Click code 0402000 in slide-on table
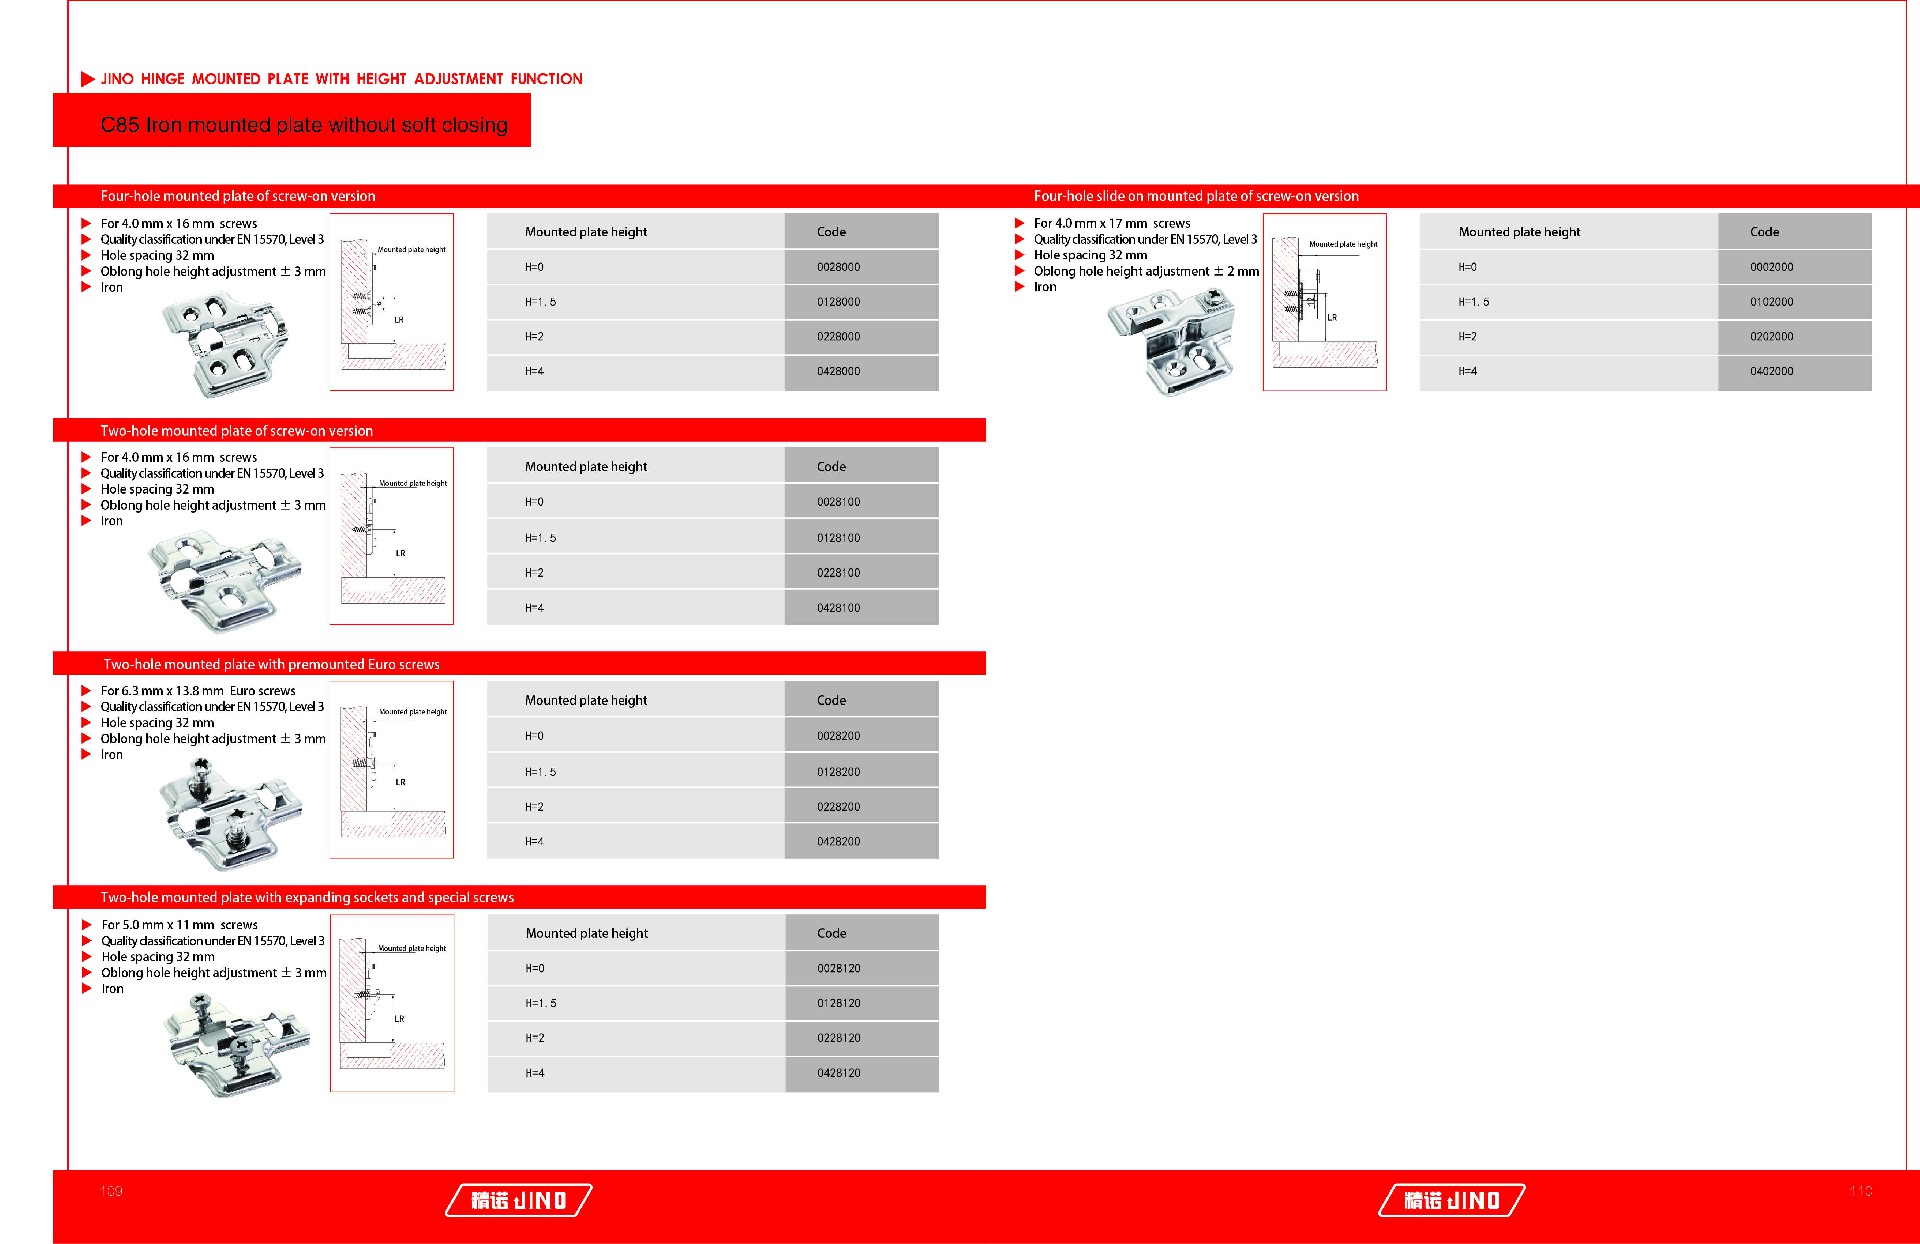Screen dimensions: 1920x1244 pos(1771,371)
